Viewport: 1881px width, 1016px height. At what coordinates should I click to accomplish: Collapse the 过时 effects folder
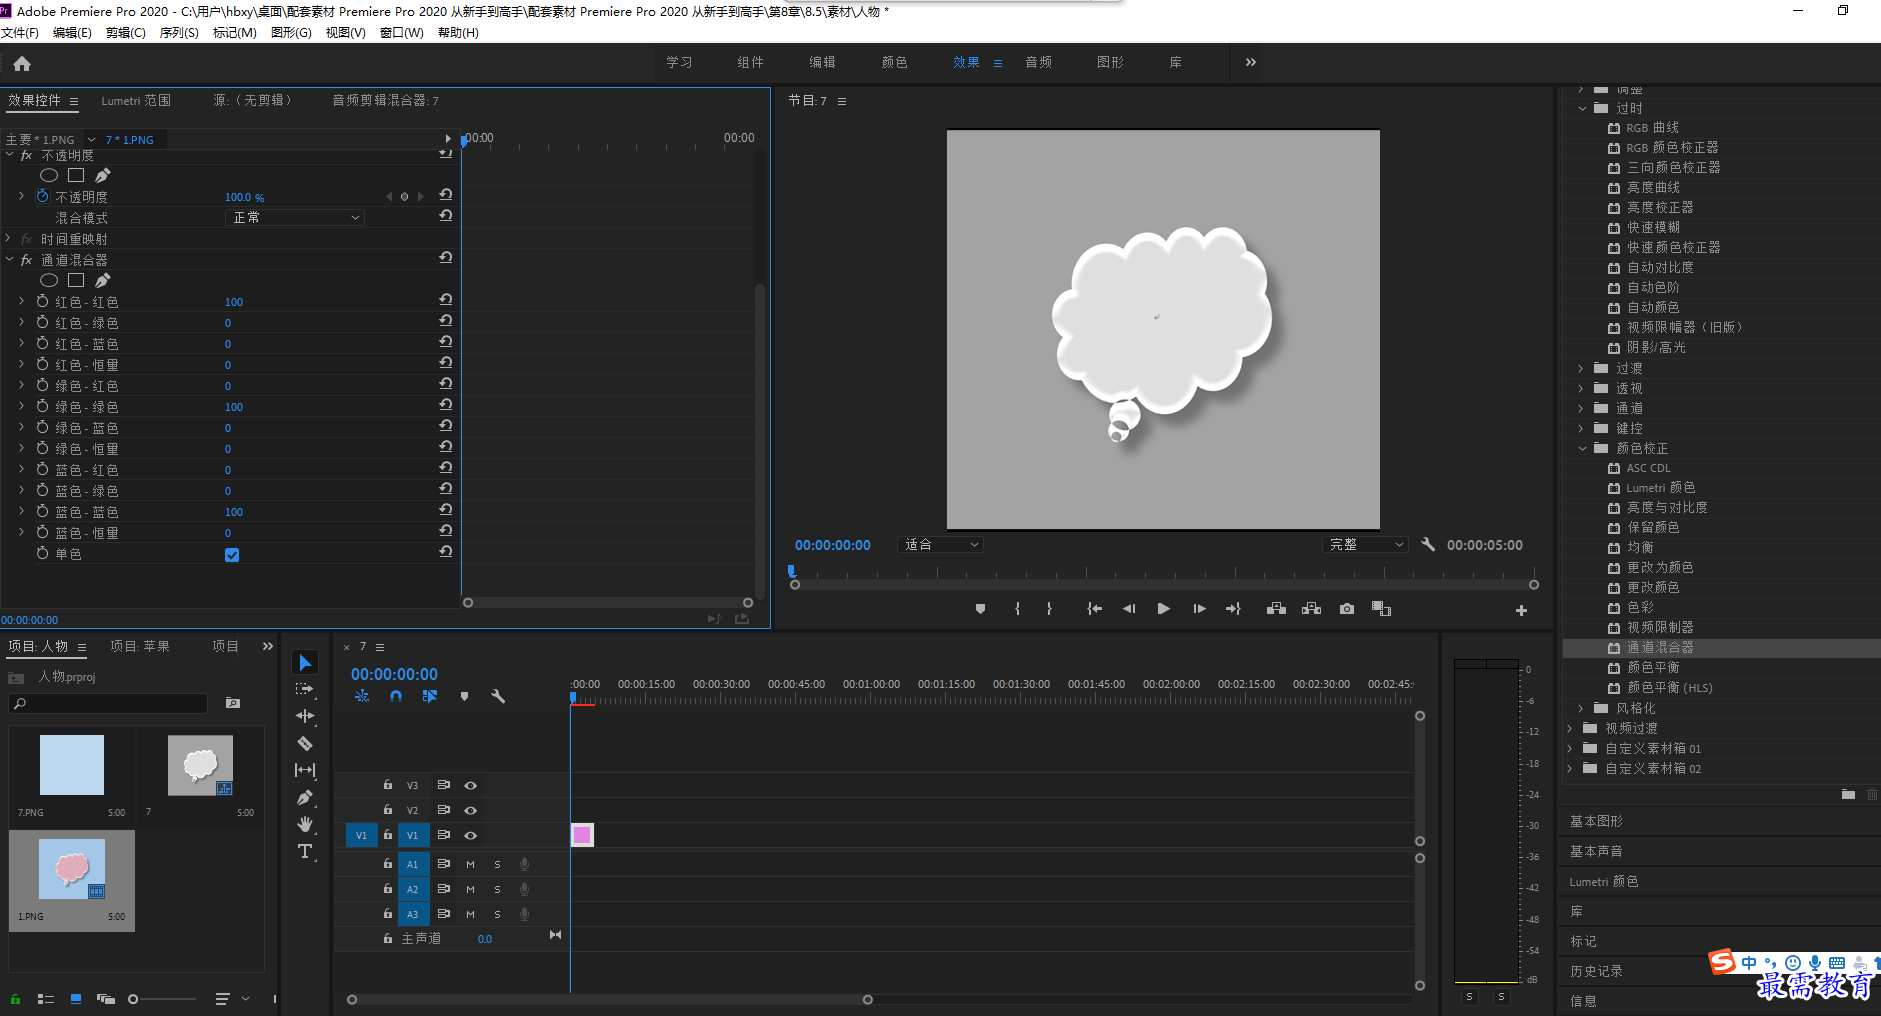[x=1582, y=108]
